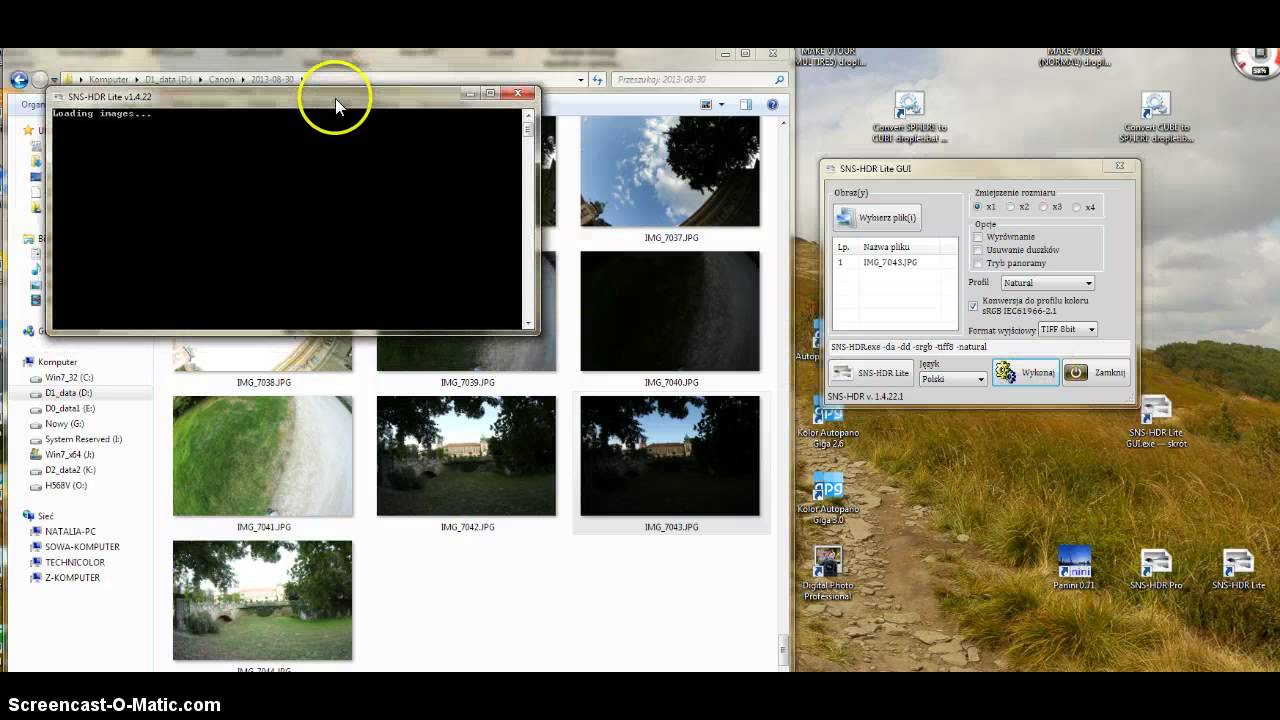
Task: Click the Zamknij button
Action: [x=1097, y=372]
